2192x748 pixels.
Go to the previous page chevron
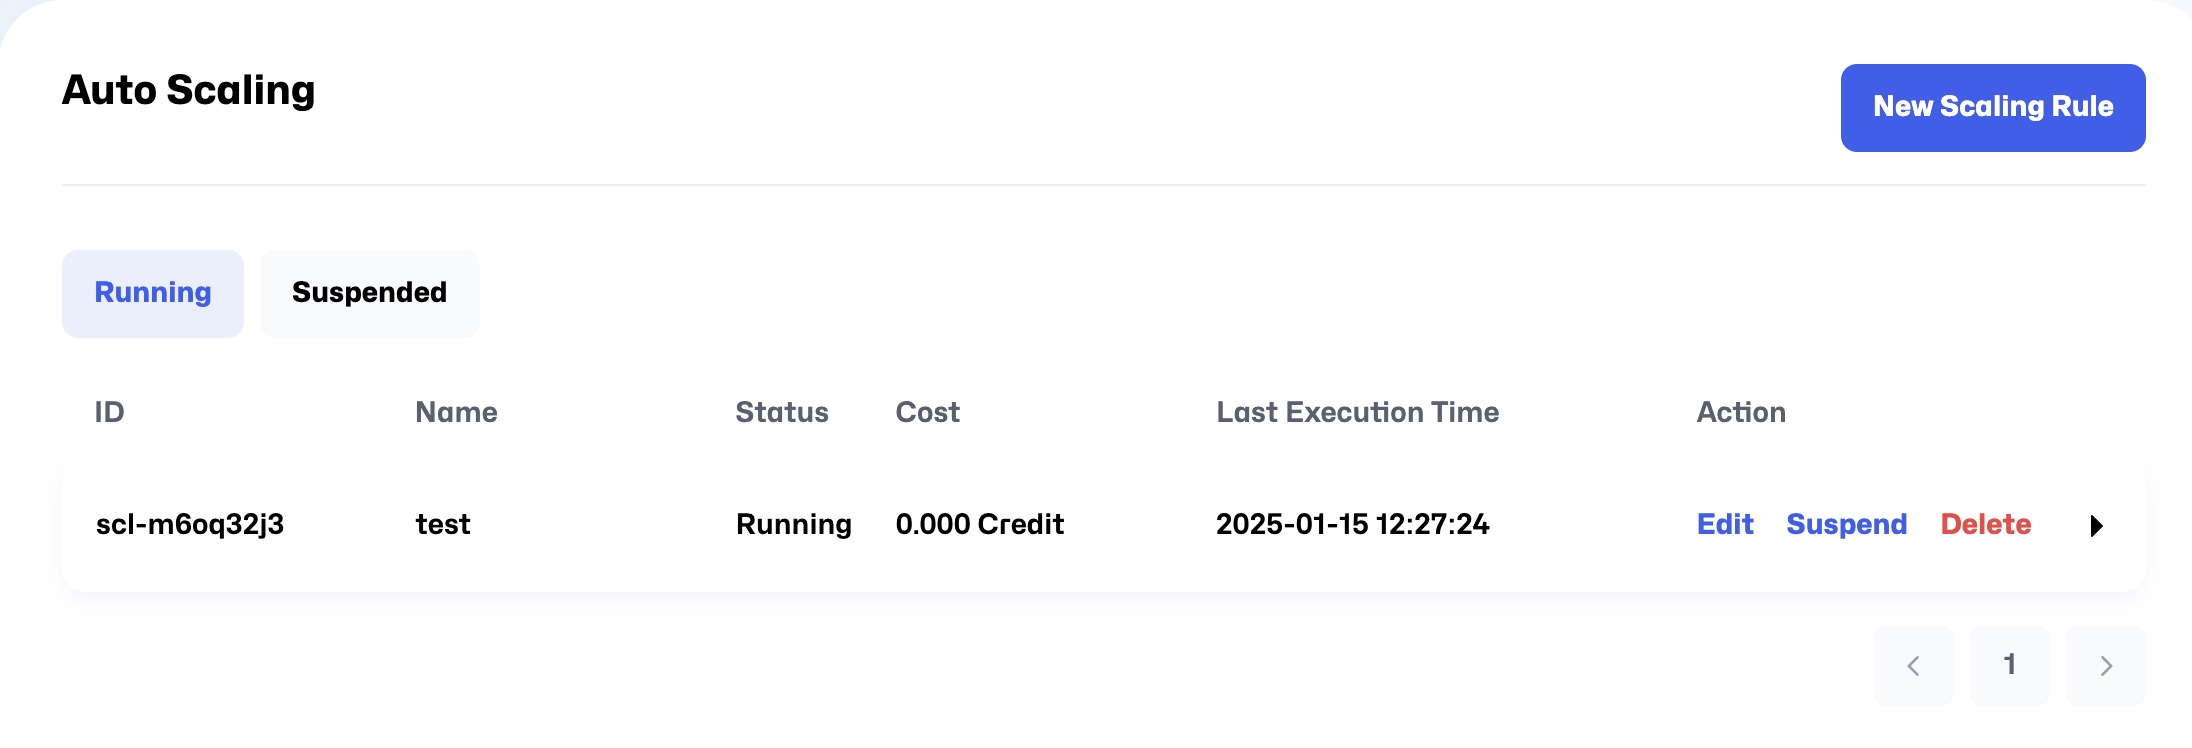coord(1913,666)
